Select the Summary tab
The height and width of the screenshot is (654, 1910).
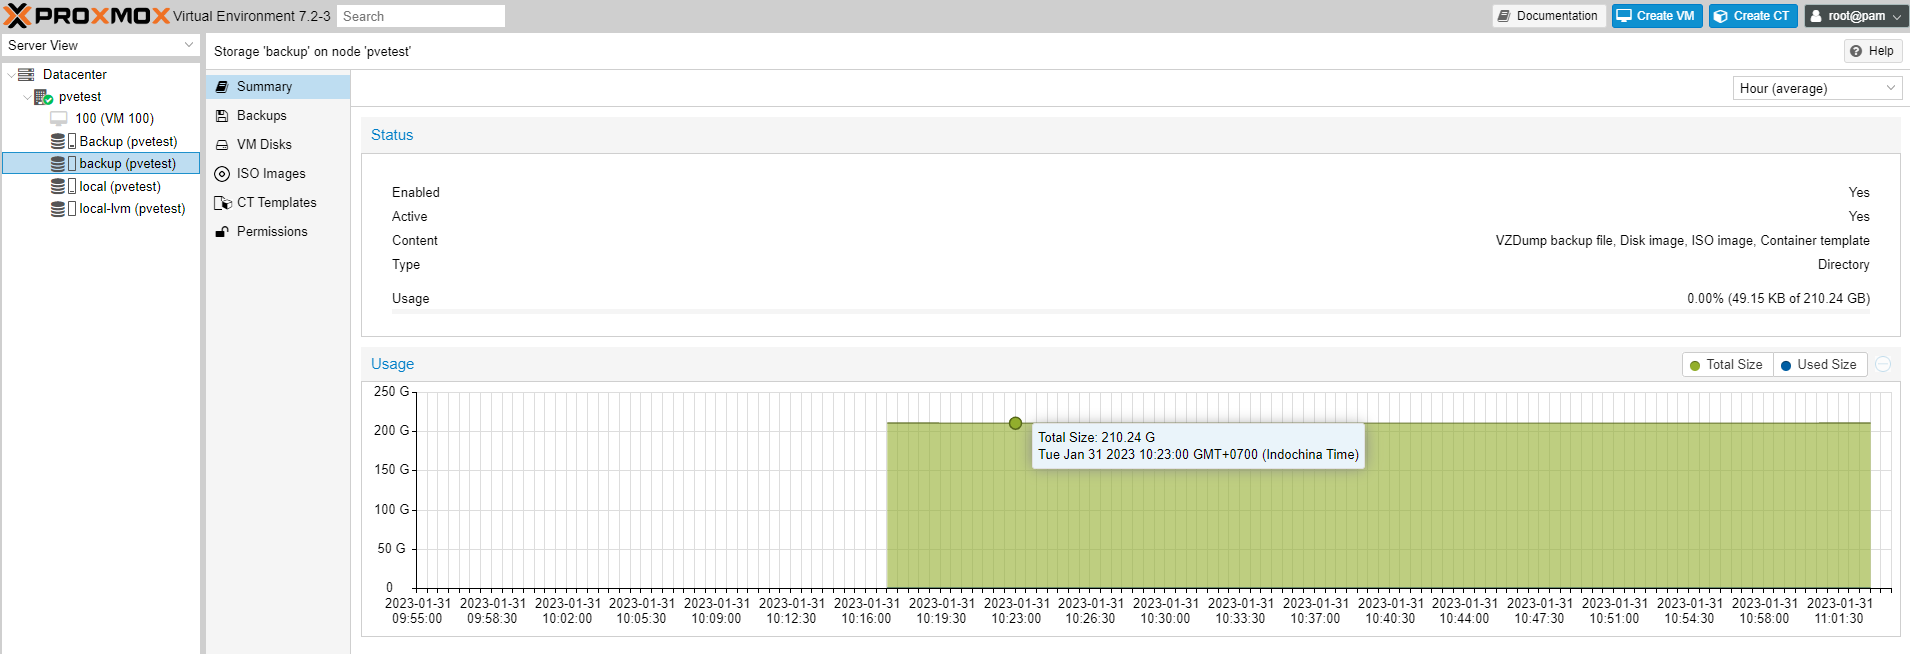click(x=264, y=87)
